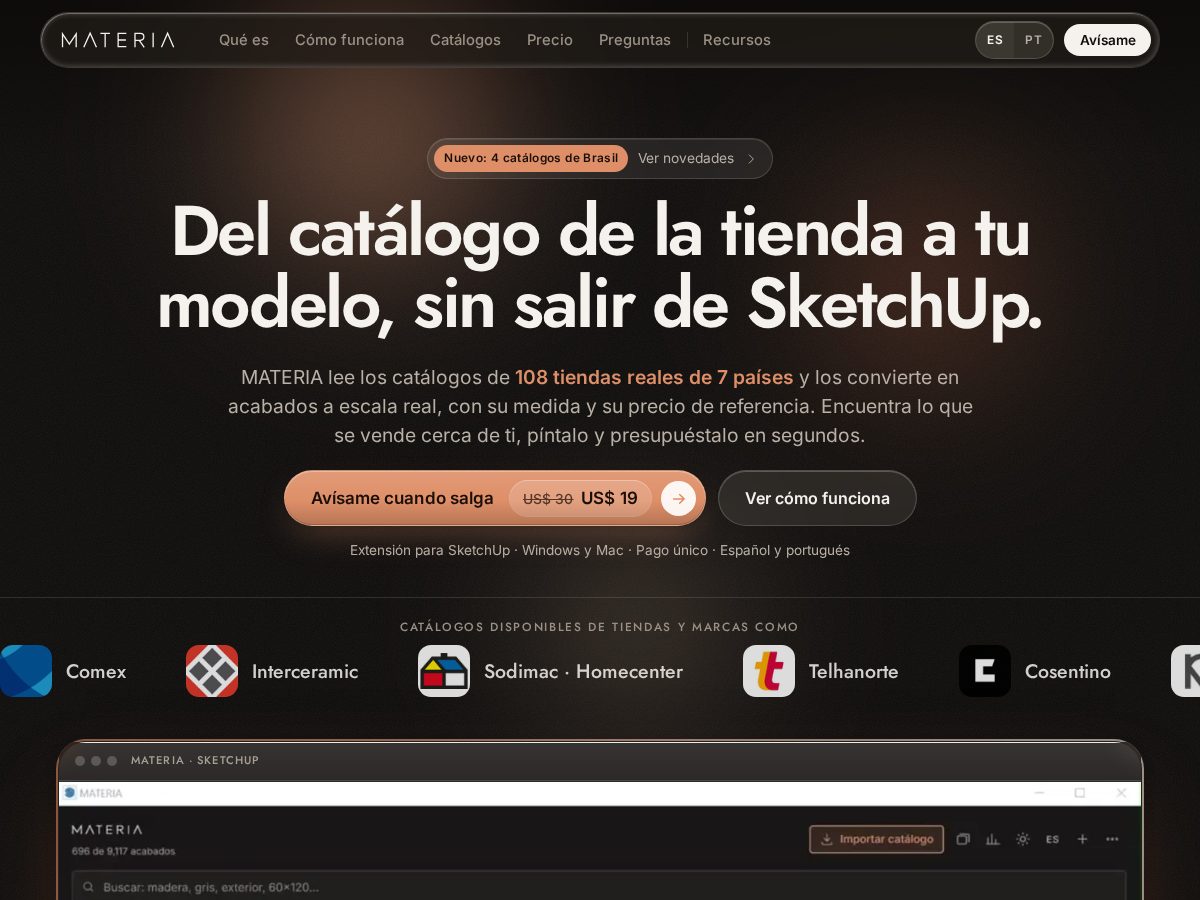Close the MATERIA plugin window

click(1121, 793)
